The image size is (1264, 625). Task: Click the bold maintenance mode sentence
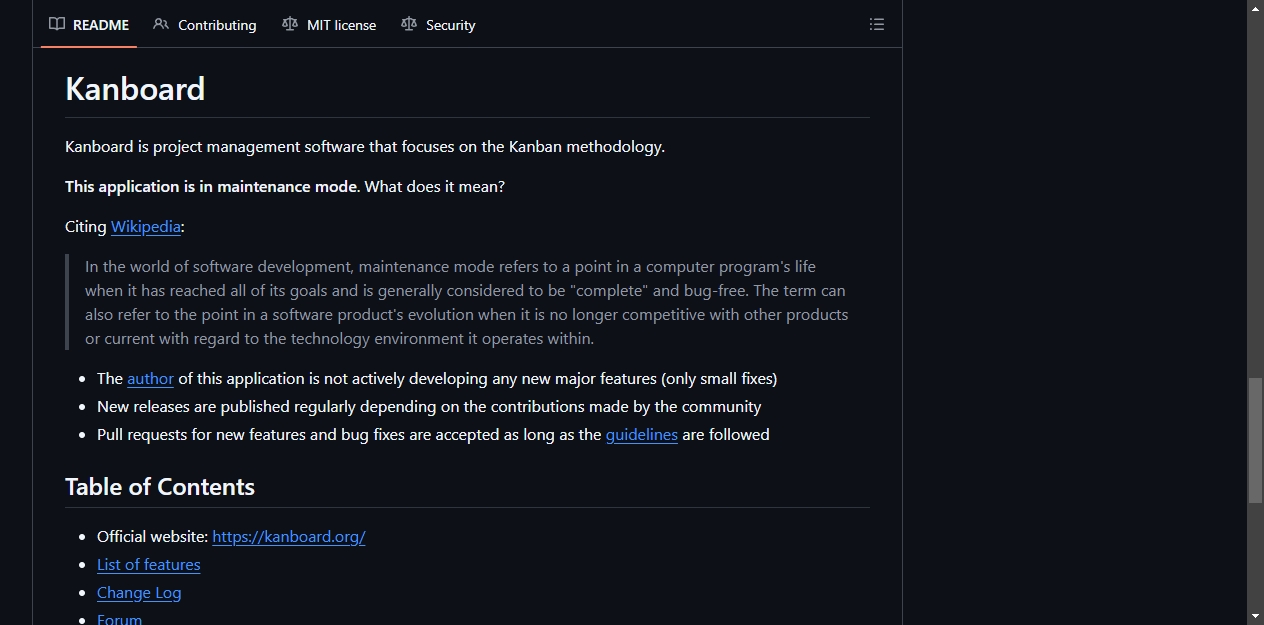[211, 186]
